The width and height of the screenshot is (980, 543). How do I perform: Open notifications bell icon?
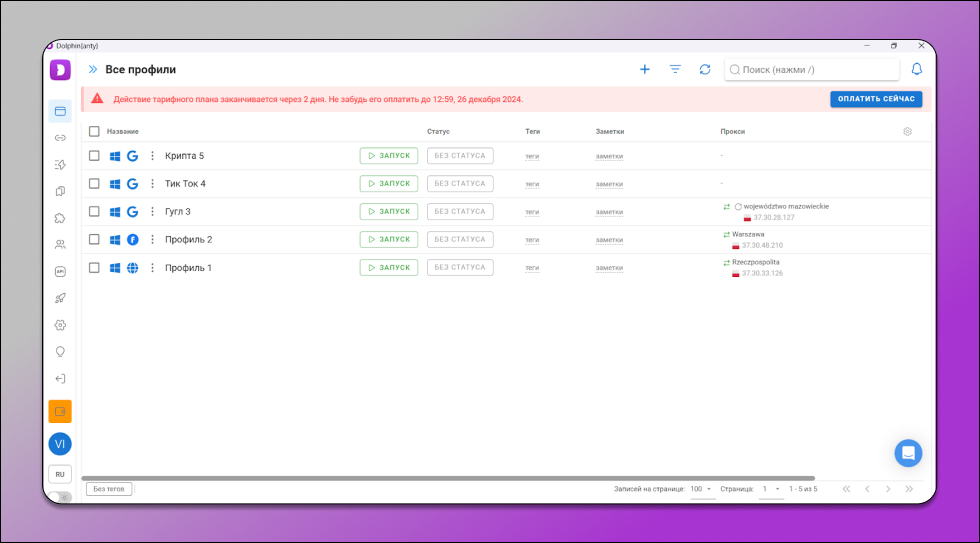916,69
